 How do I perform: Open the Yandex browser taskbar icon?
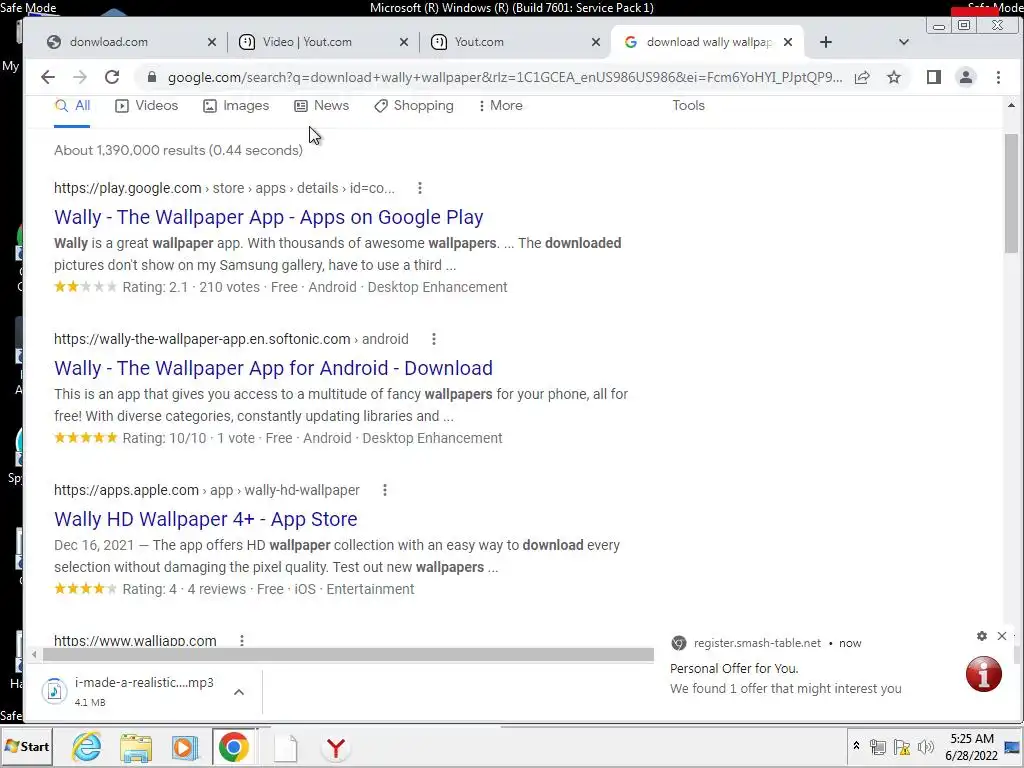pos(336,747)
